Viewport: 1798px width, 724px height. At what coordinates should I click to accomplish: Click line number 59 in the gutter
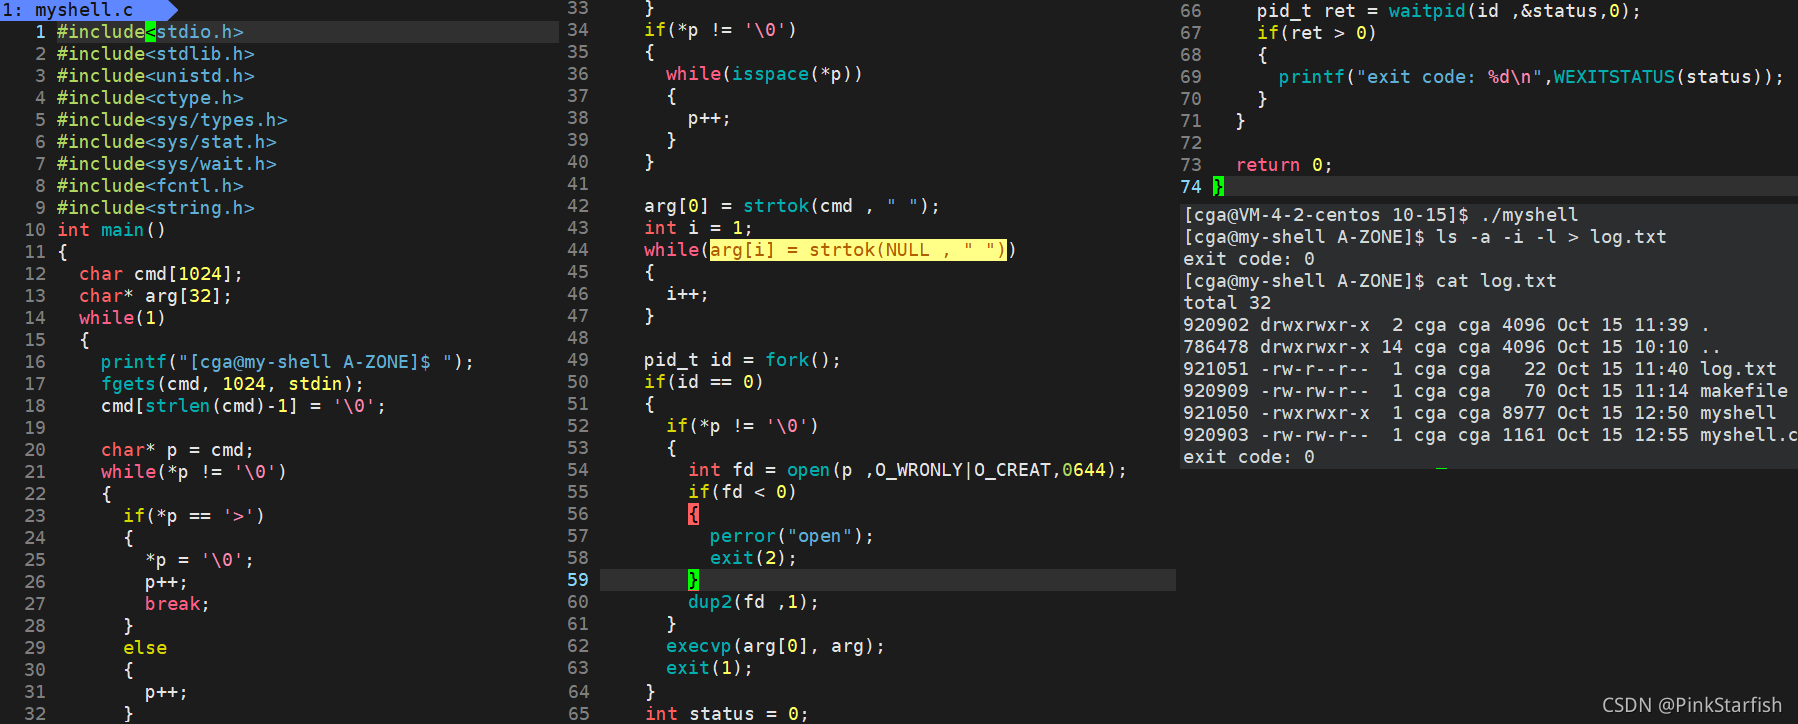point(578,580)
